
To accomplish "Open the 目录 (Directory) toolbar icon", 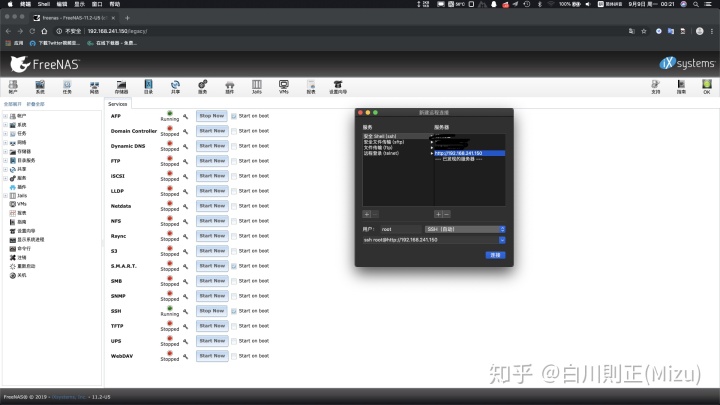I will point(148,86).
